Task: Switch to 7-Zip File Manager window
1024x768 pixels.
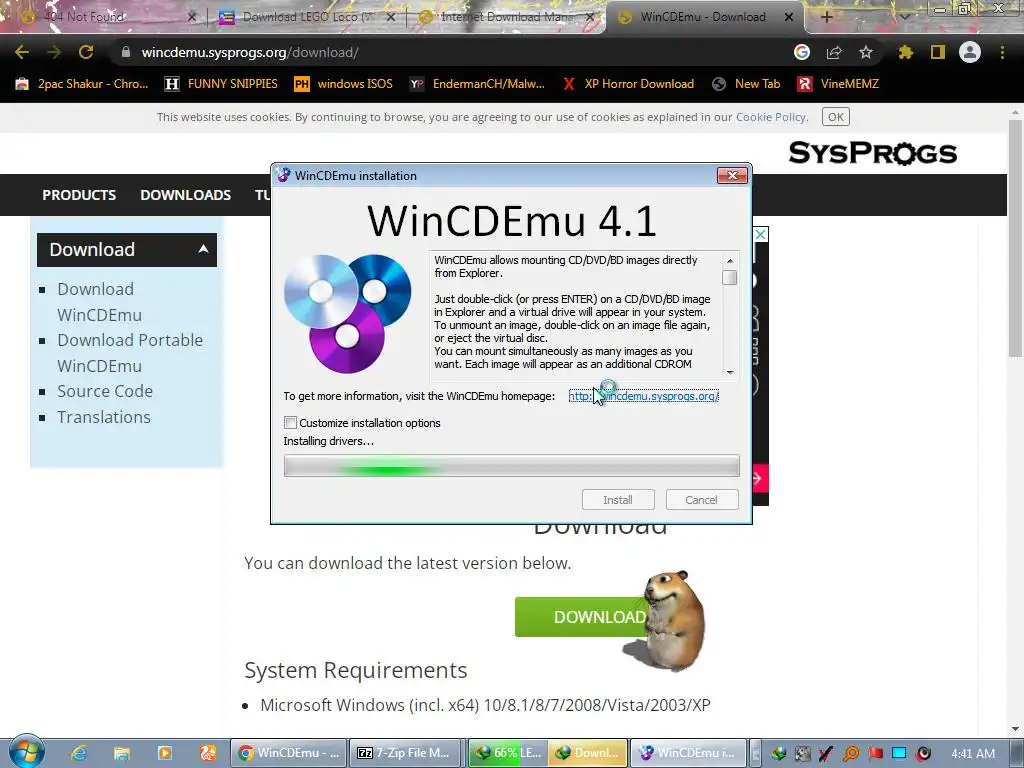Action: point(406,753)
